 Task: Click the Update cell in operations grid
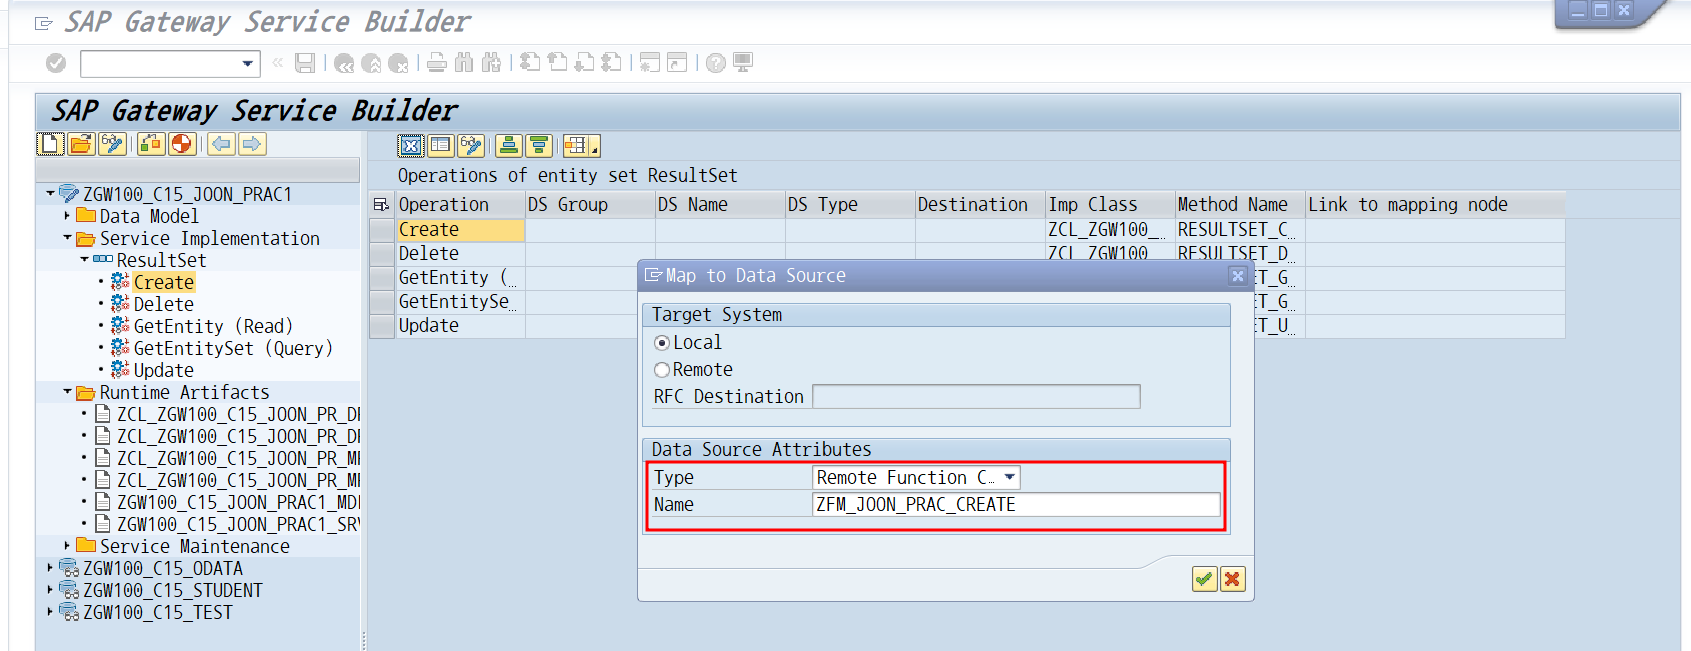click(460, 326)
